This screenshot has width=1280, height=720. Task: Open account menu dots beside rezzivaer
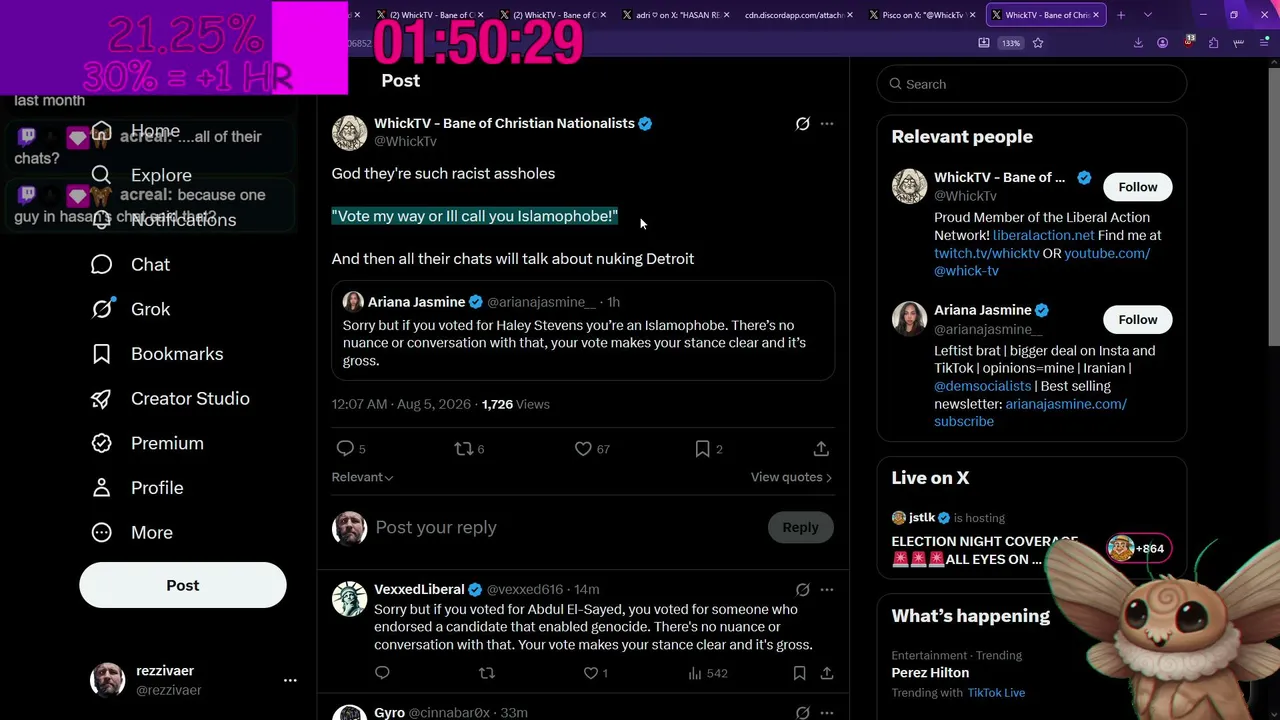click(x=290, y=680)
